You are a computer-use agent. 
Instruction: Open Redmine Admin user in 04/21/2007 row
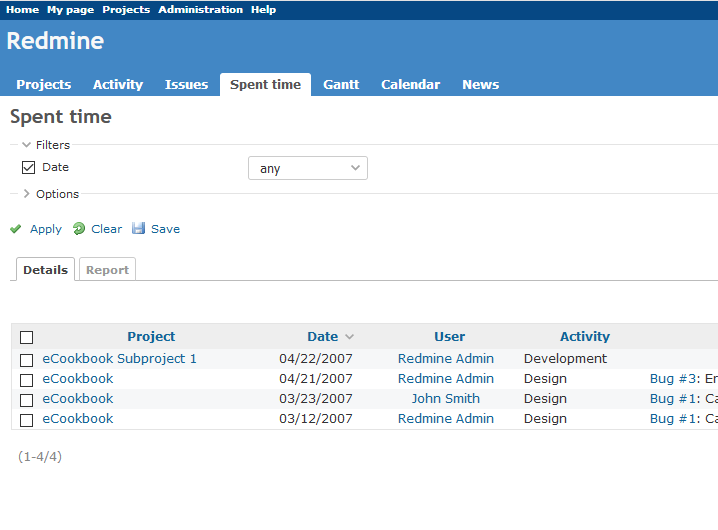[x=446, y=379]
